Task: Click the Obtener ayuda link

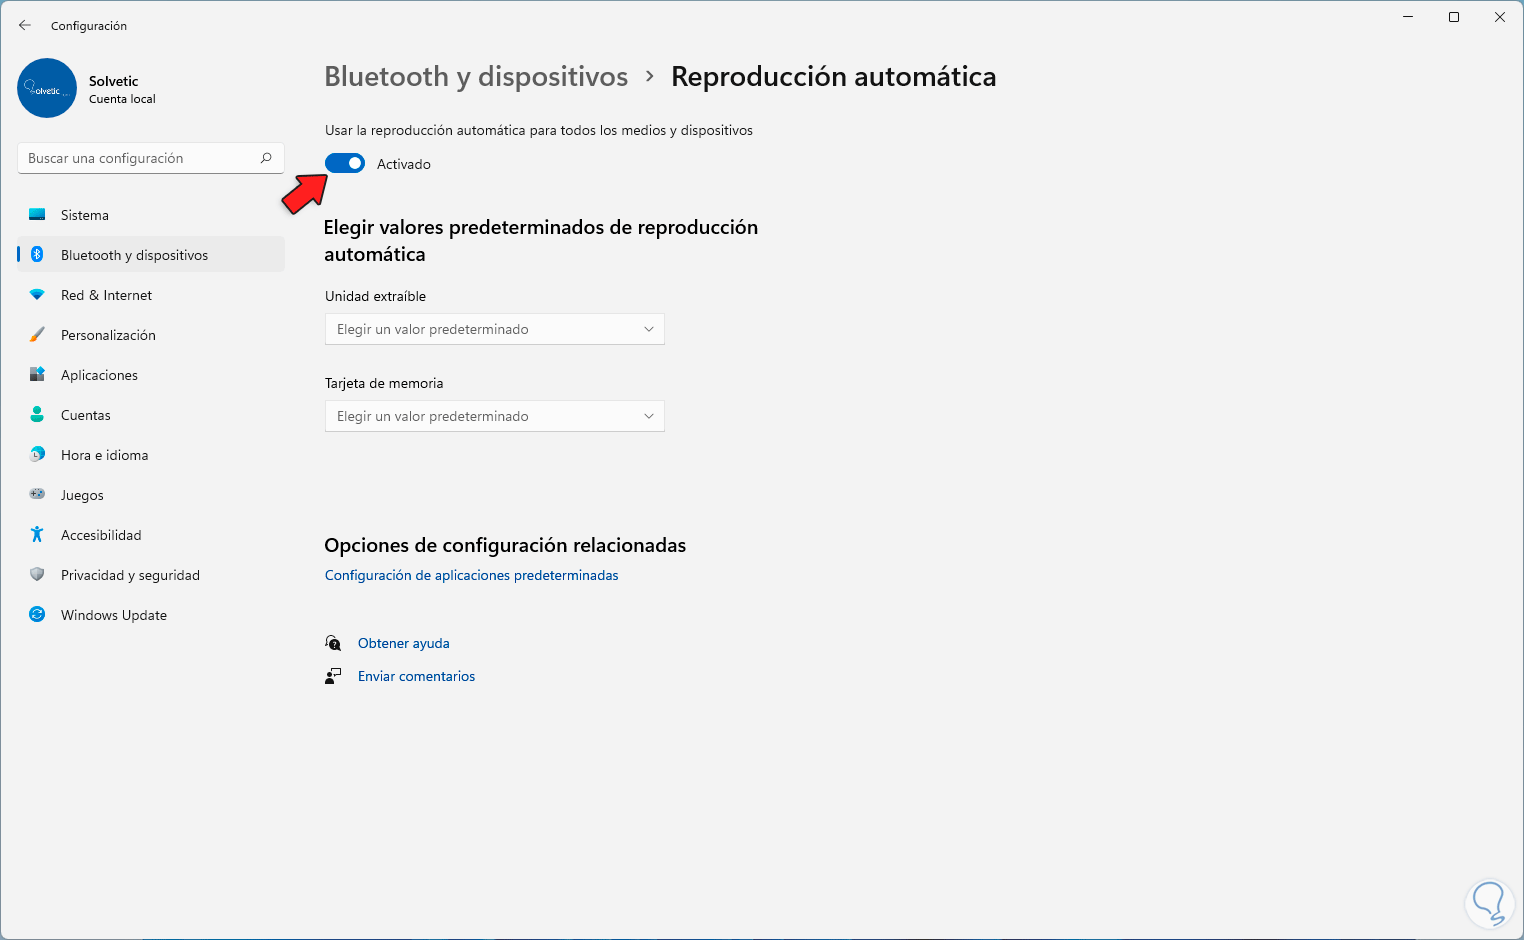Action: tap(403, 643)
